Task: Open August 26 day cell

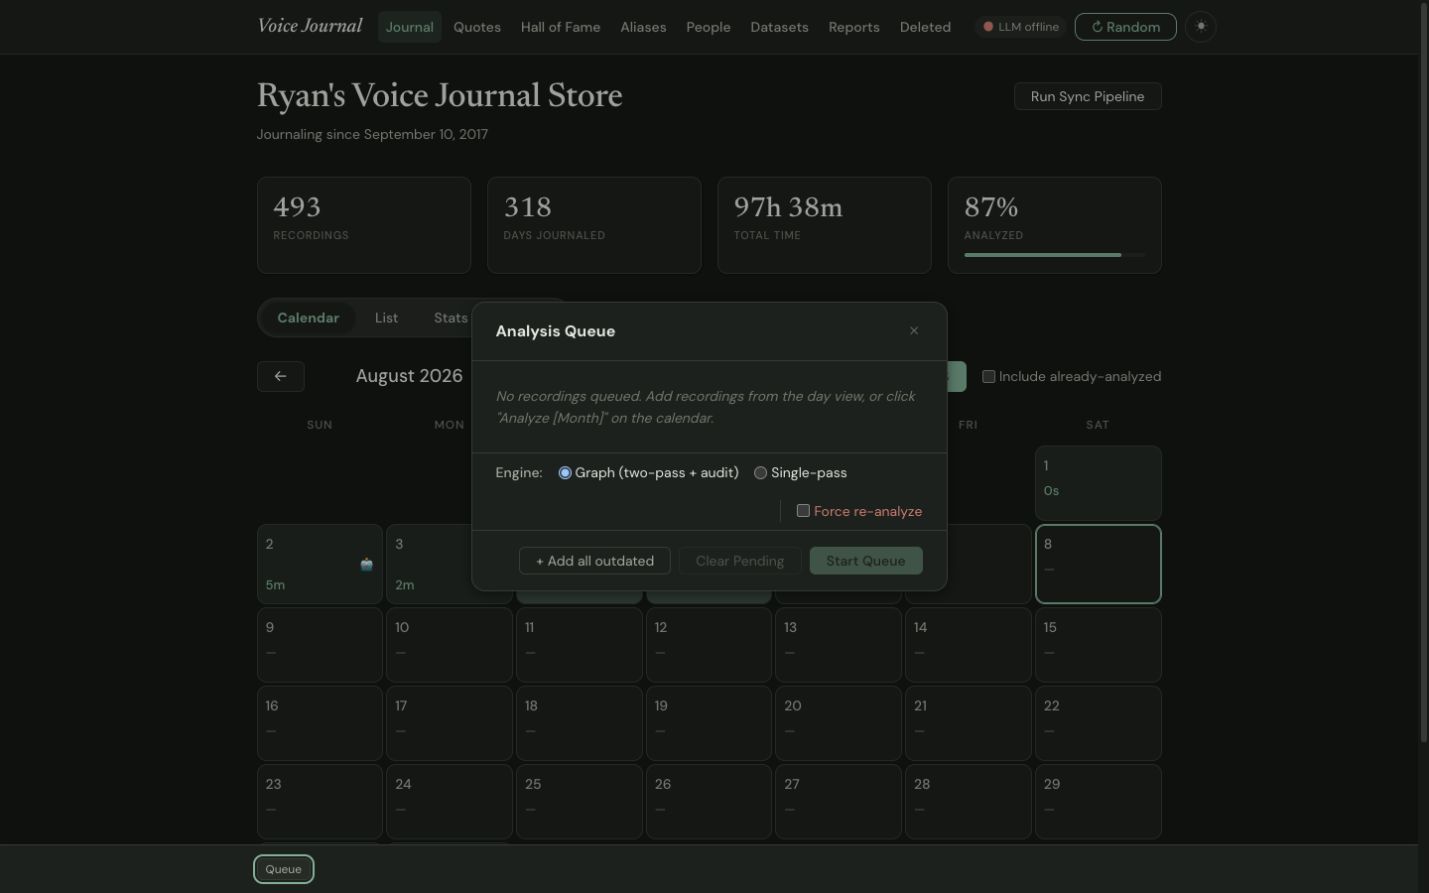Action: click(709, 801)
